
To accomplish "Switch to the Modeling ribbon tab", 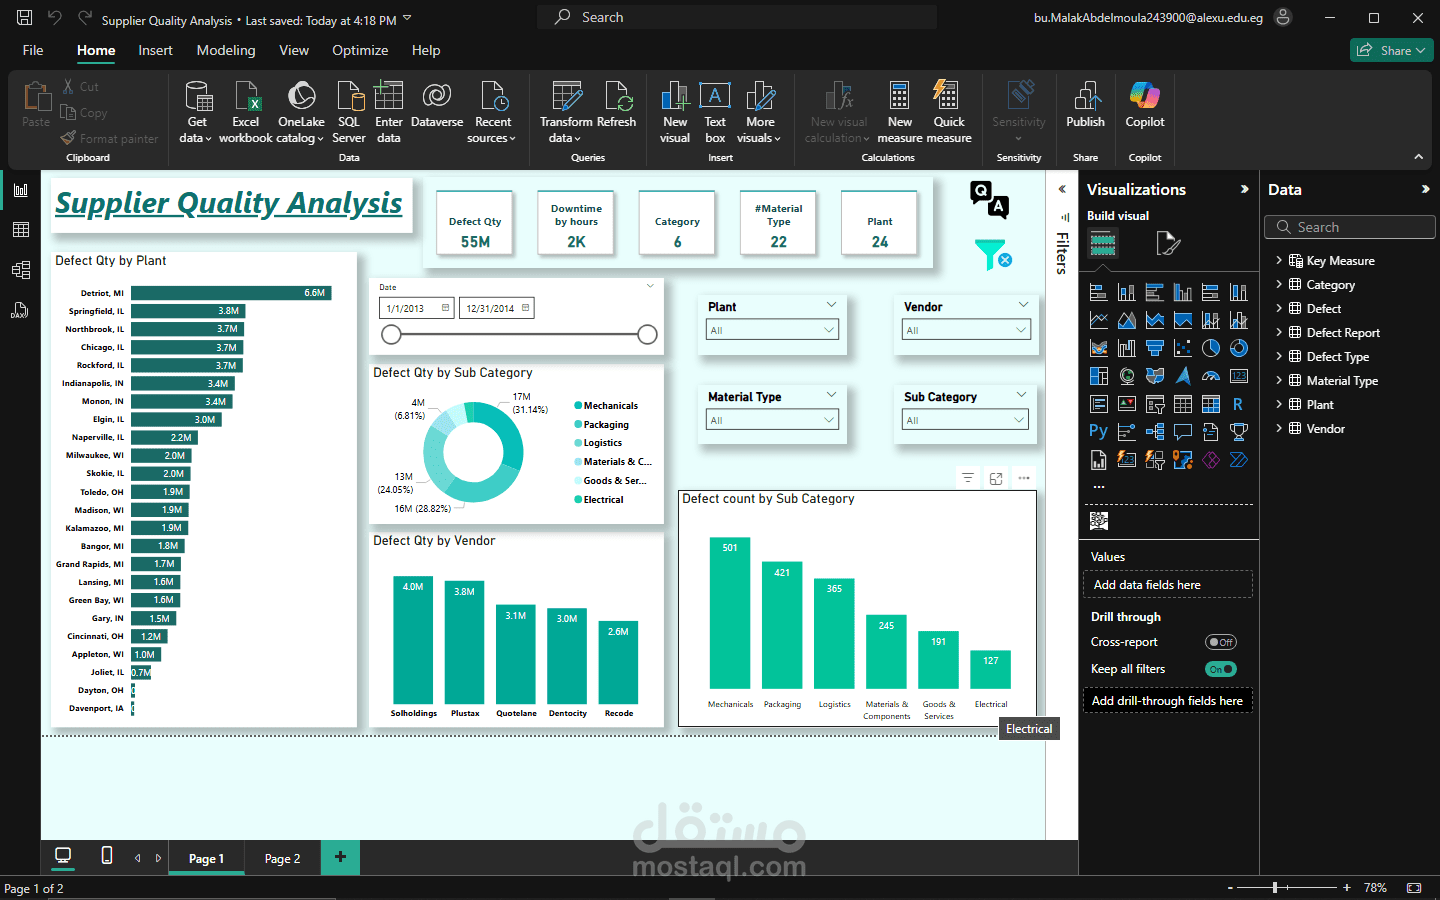I will [x=226, y=50].
